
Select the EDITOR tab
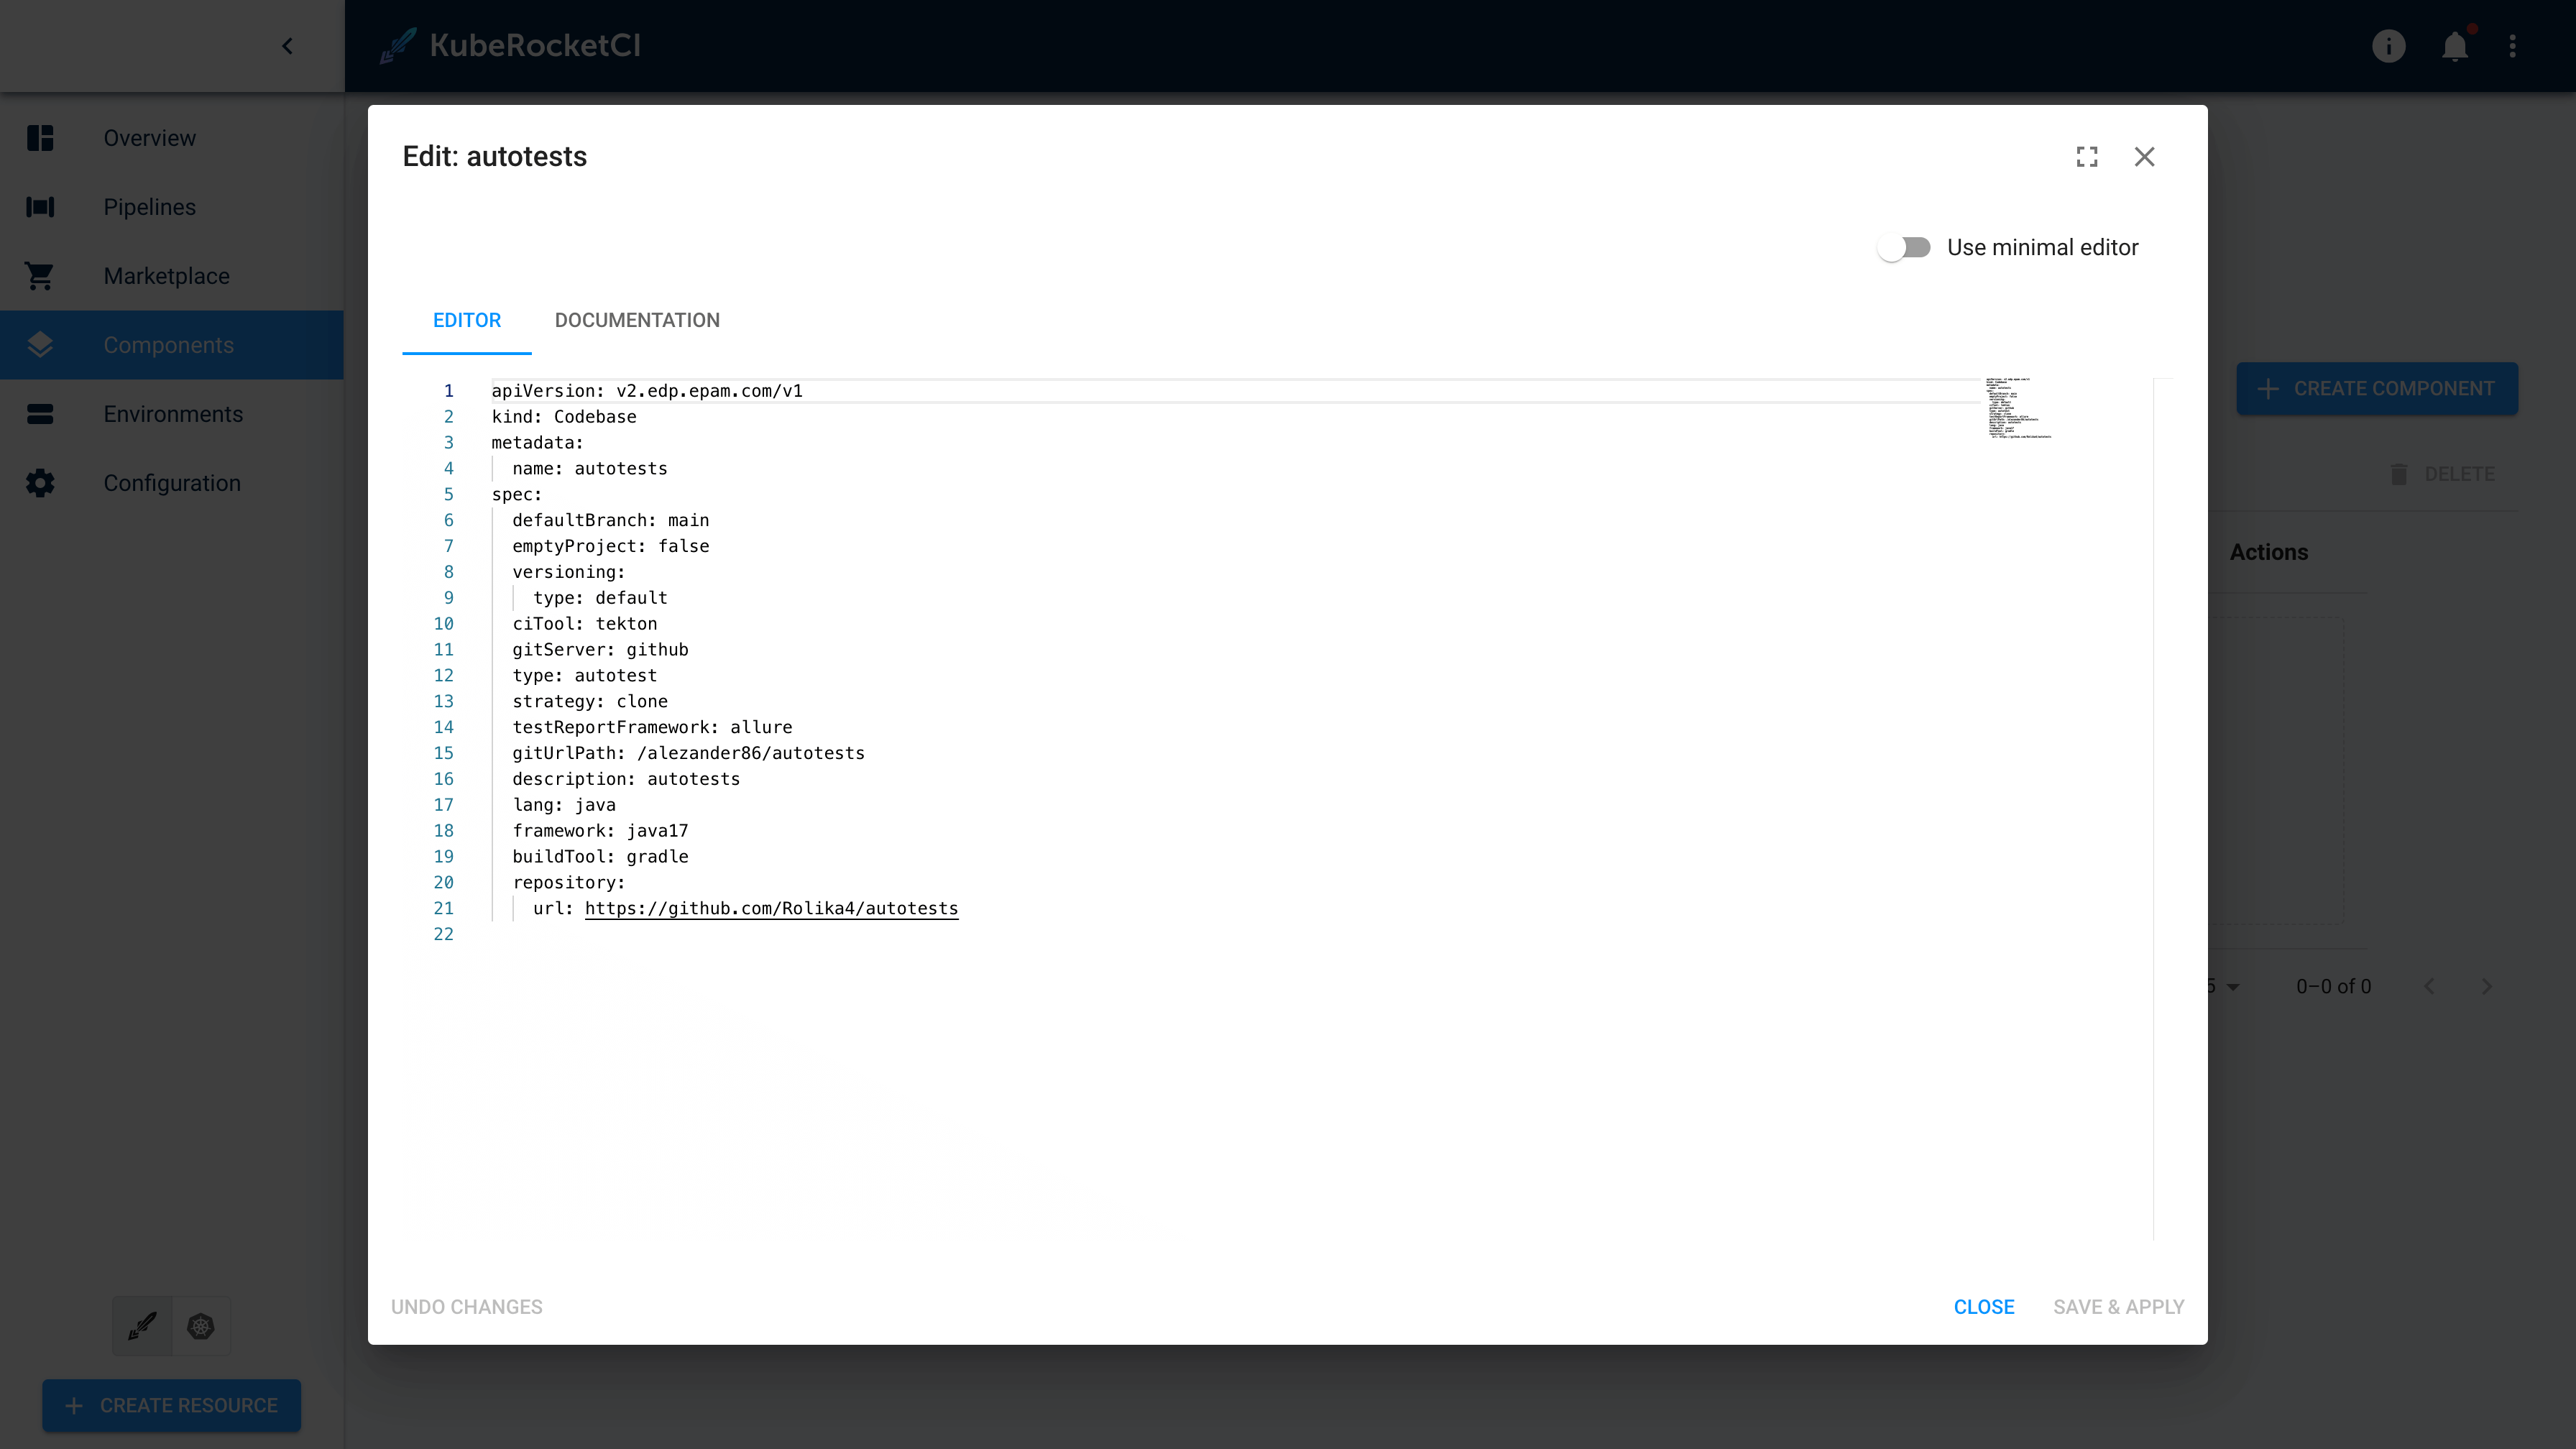pyautogui.click(x=467, y=321)
